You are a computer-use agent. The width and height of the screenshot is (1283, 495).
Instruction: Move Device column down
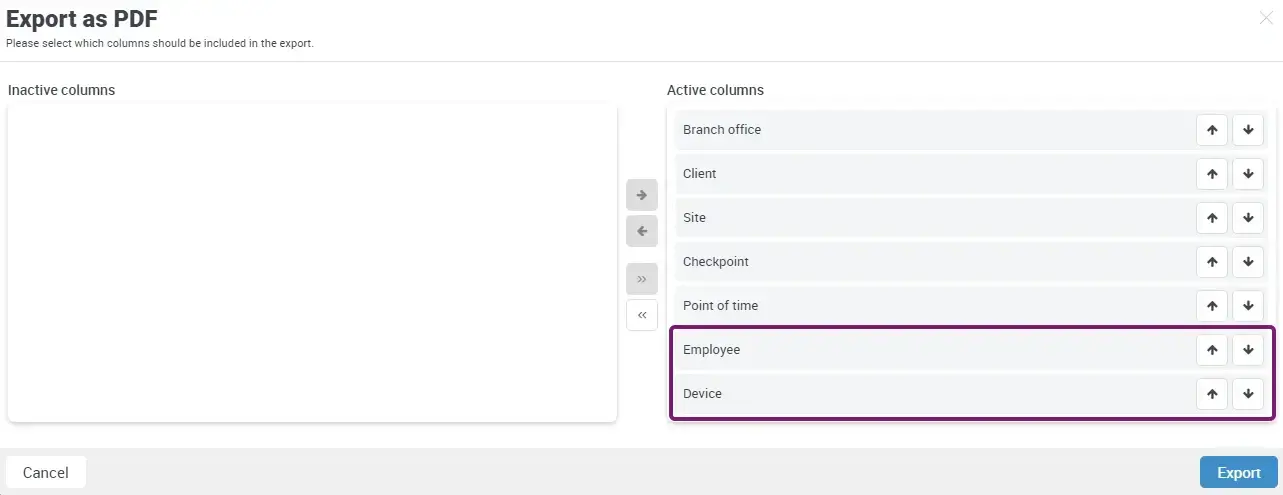[x=1248, y=394]
